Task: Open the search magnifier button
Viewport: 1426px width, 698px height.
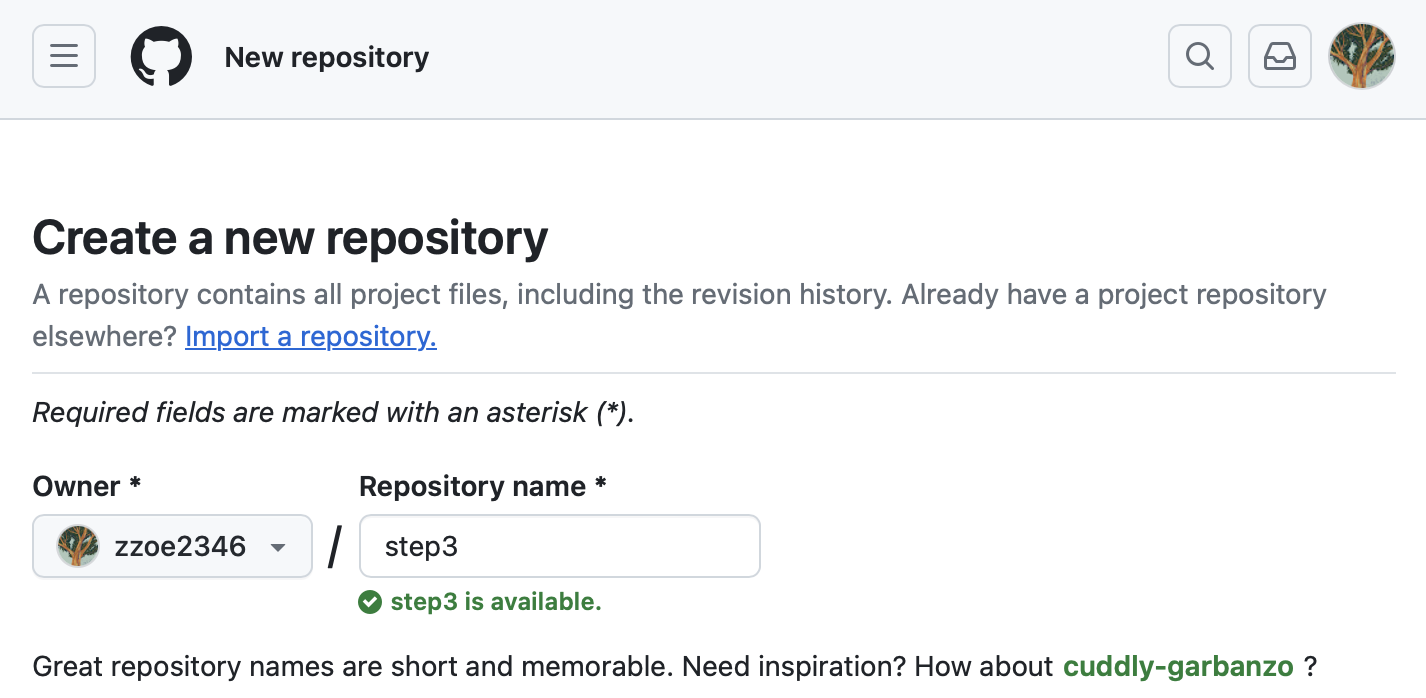Action: [1199, 56]
